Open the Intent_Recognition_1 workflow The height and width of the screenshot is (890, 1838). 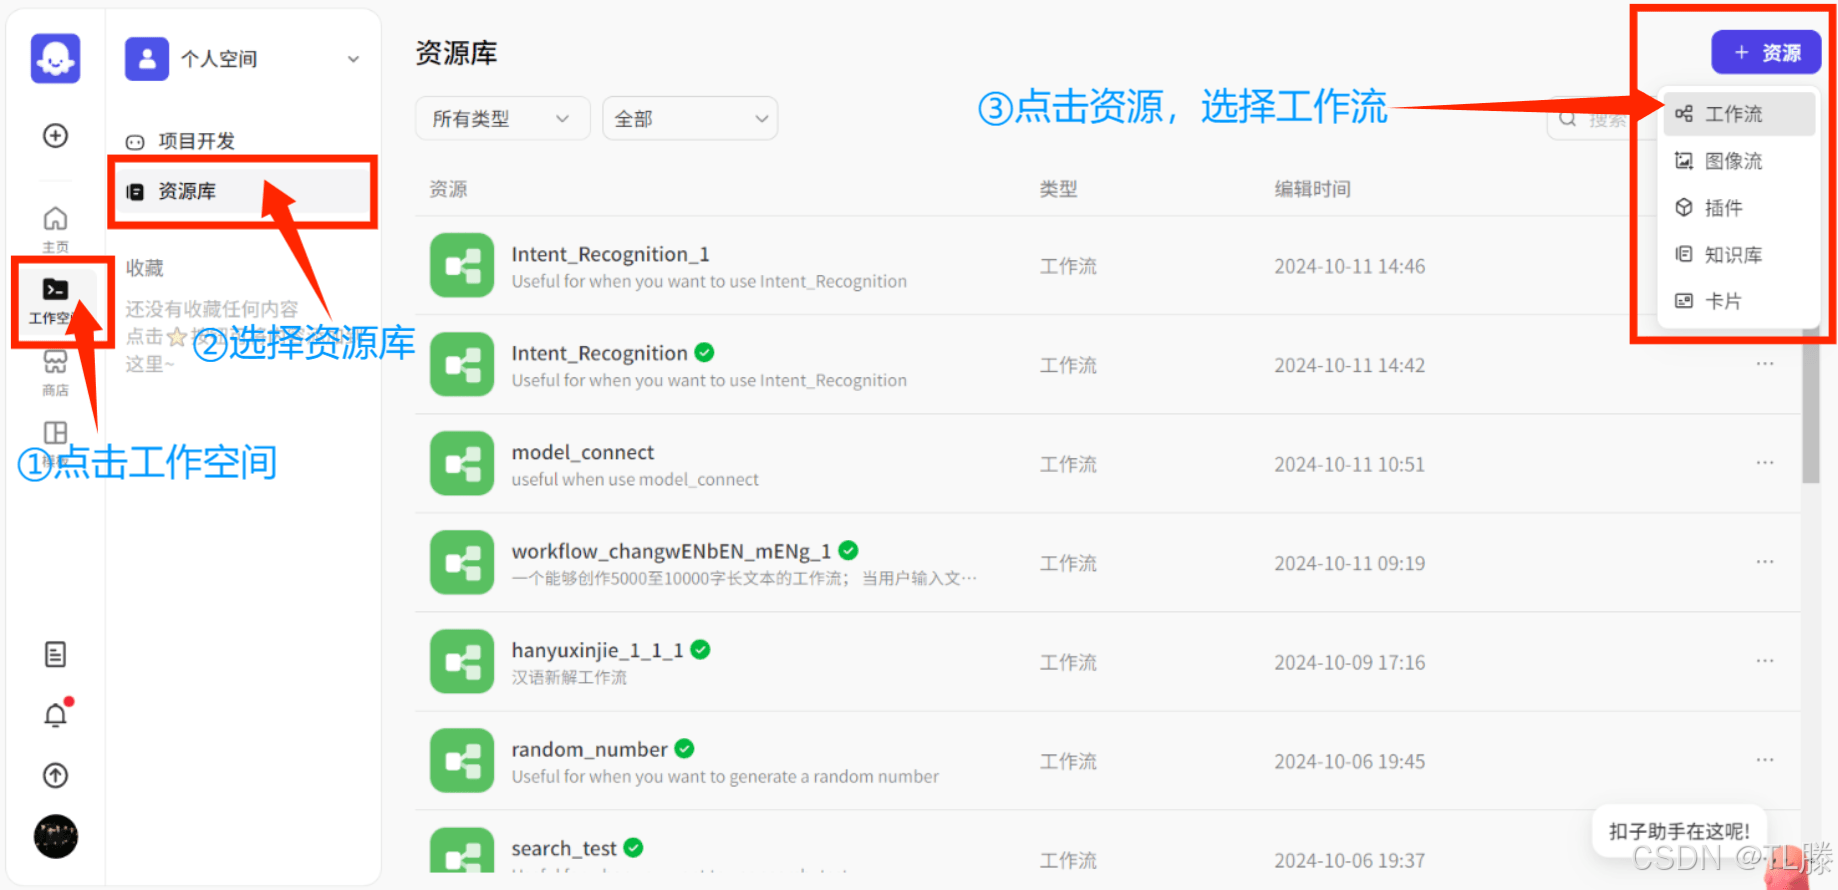coord(610,254)
